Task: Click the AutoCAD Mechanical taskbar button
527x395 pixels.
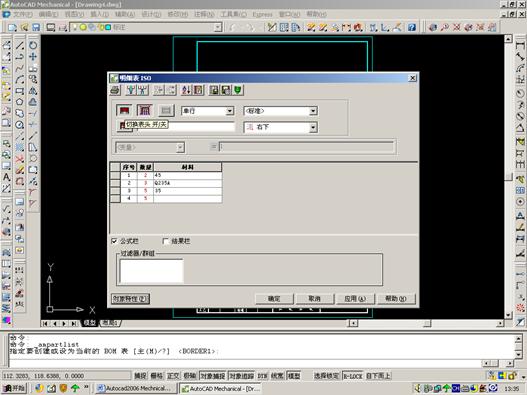Action: 220,389
